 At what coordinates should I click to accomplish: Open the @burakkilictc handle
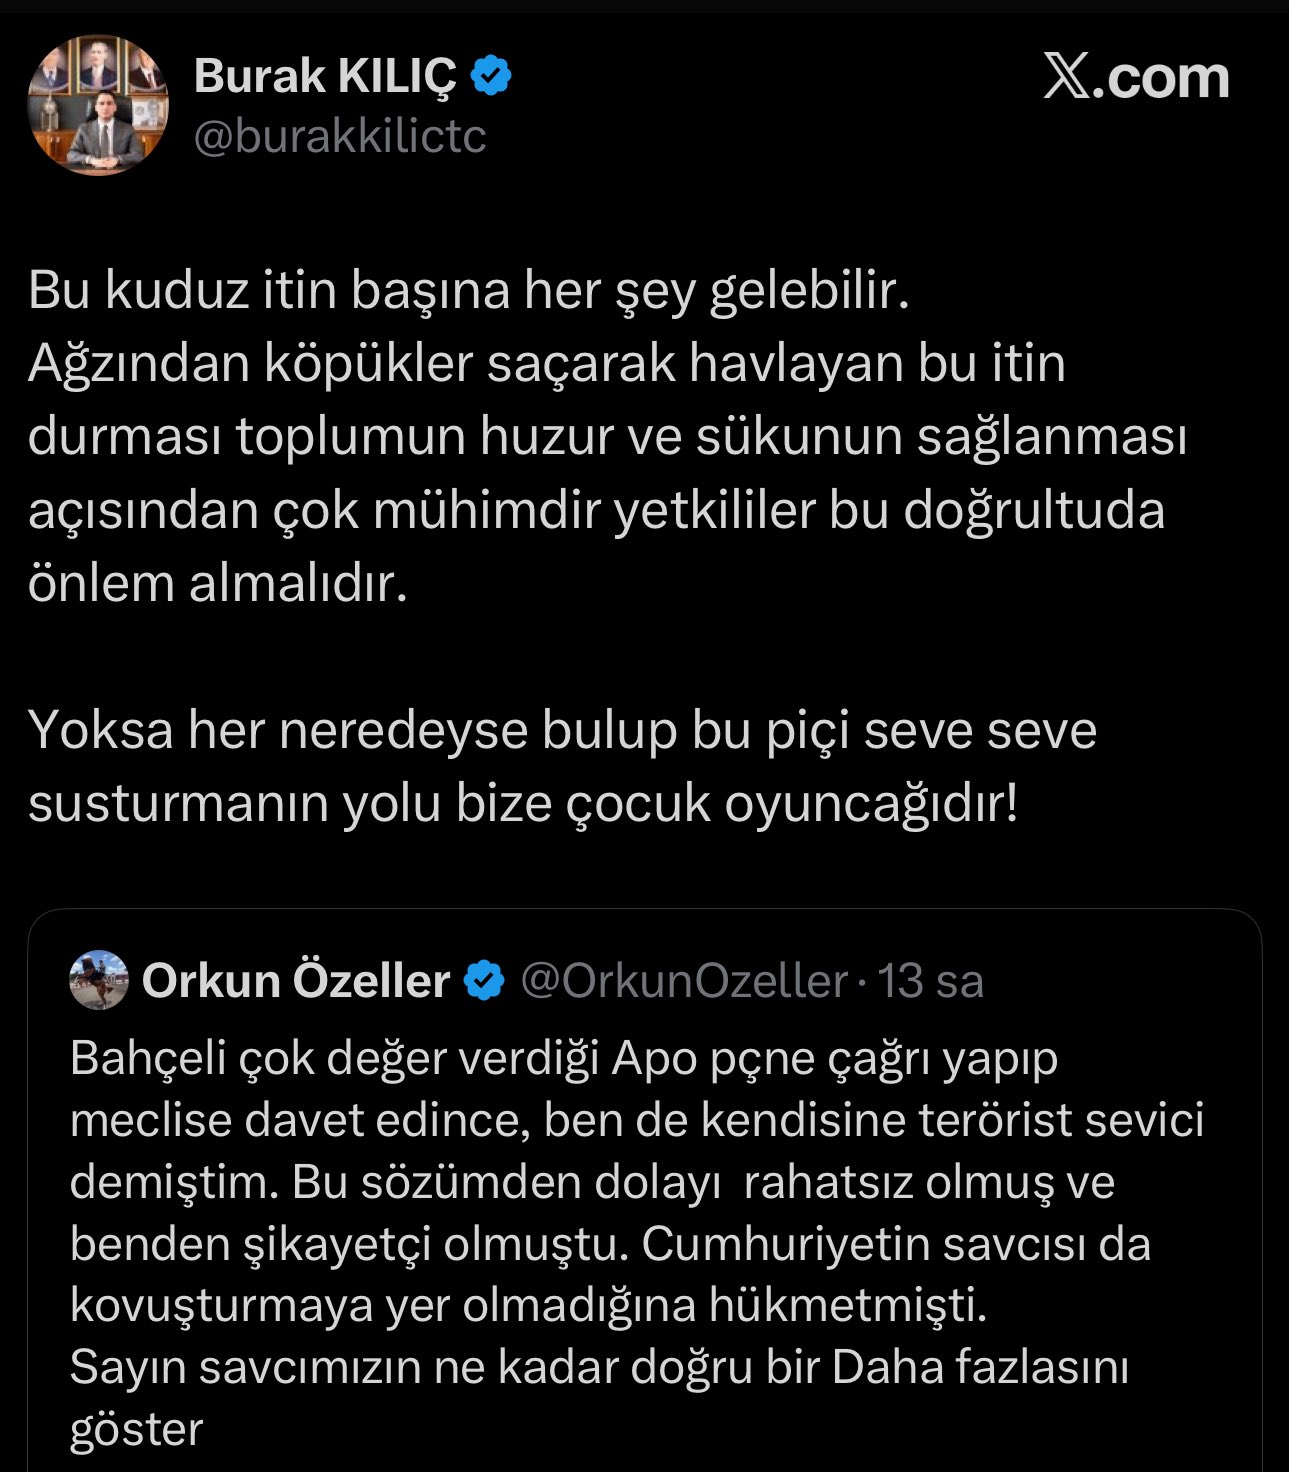[x=339, y=136]
